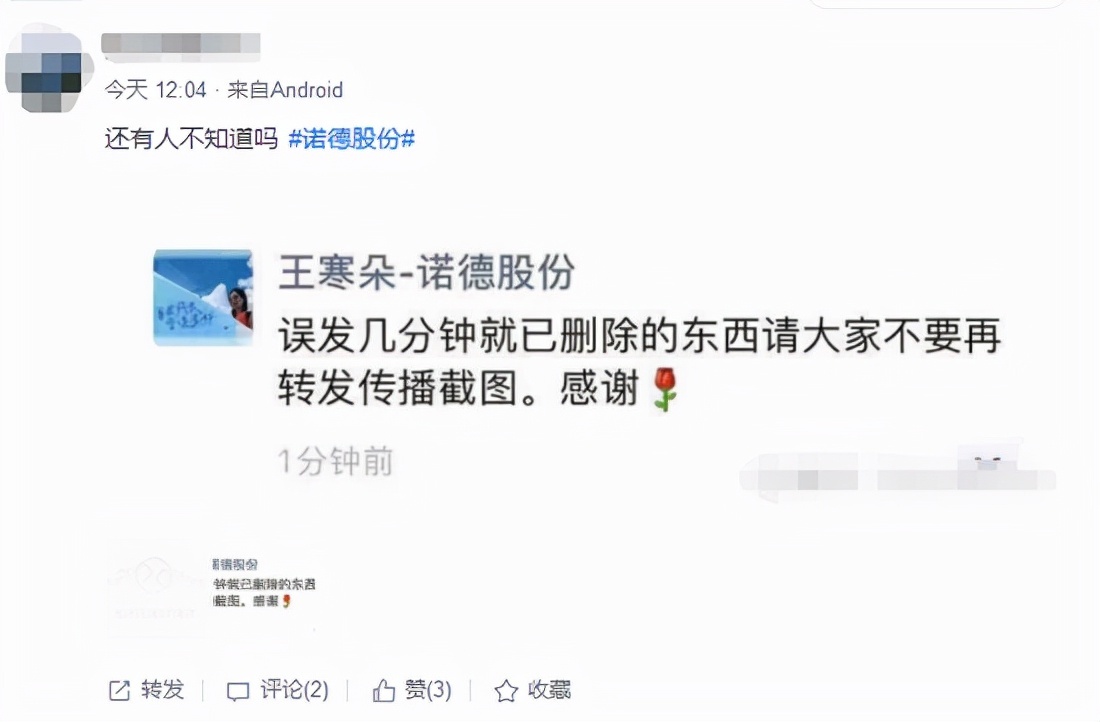The image size is (1100, 722).
Task: Like the post via 赞(3) label
Action: click(428, 690)
